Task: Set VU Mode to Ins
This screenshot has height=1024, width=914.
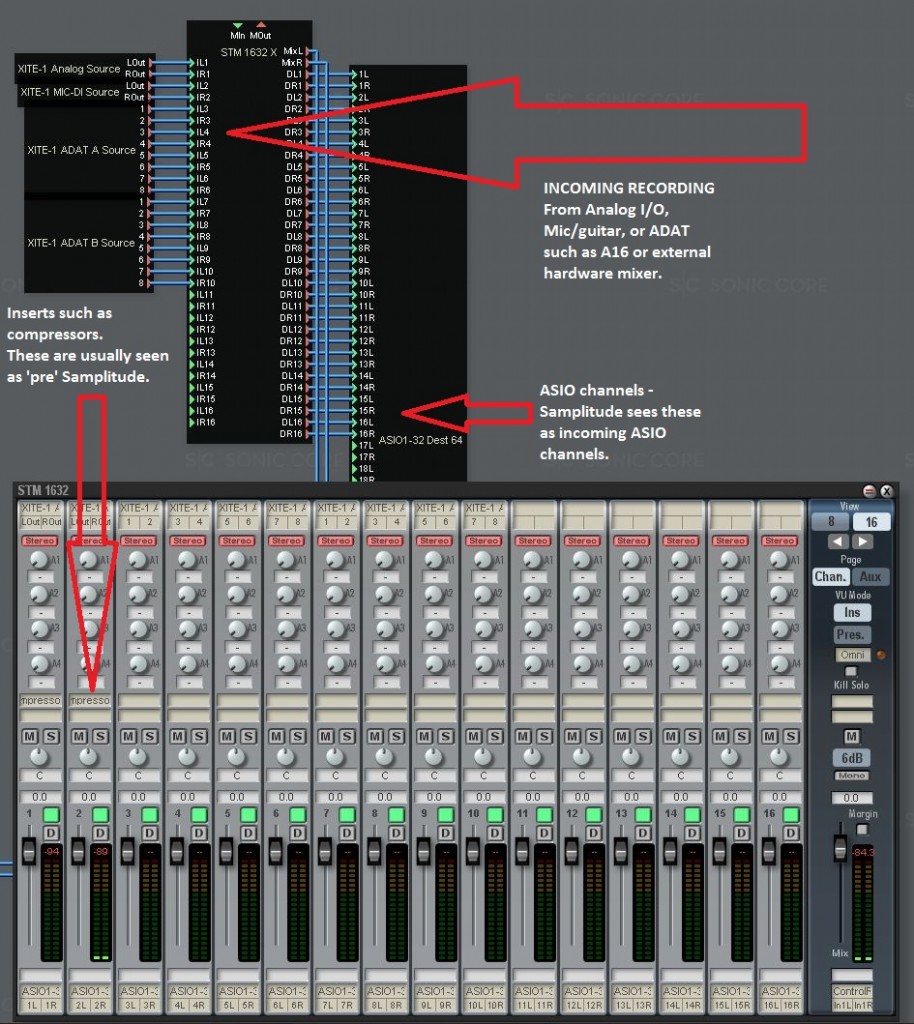Action: pos(852,613)
